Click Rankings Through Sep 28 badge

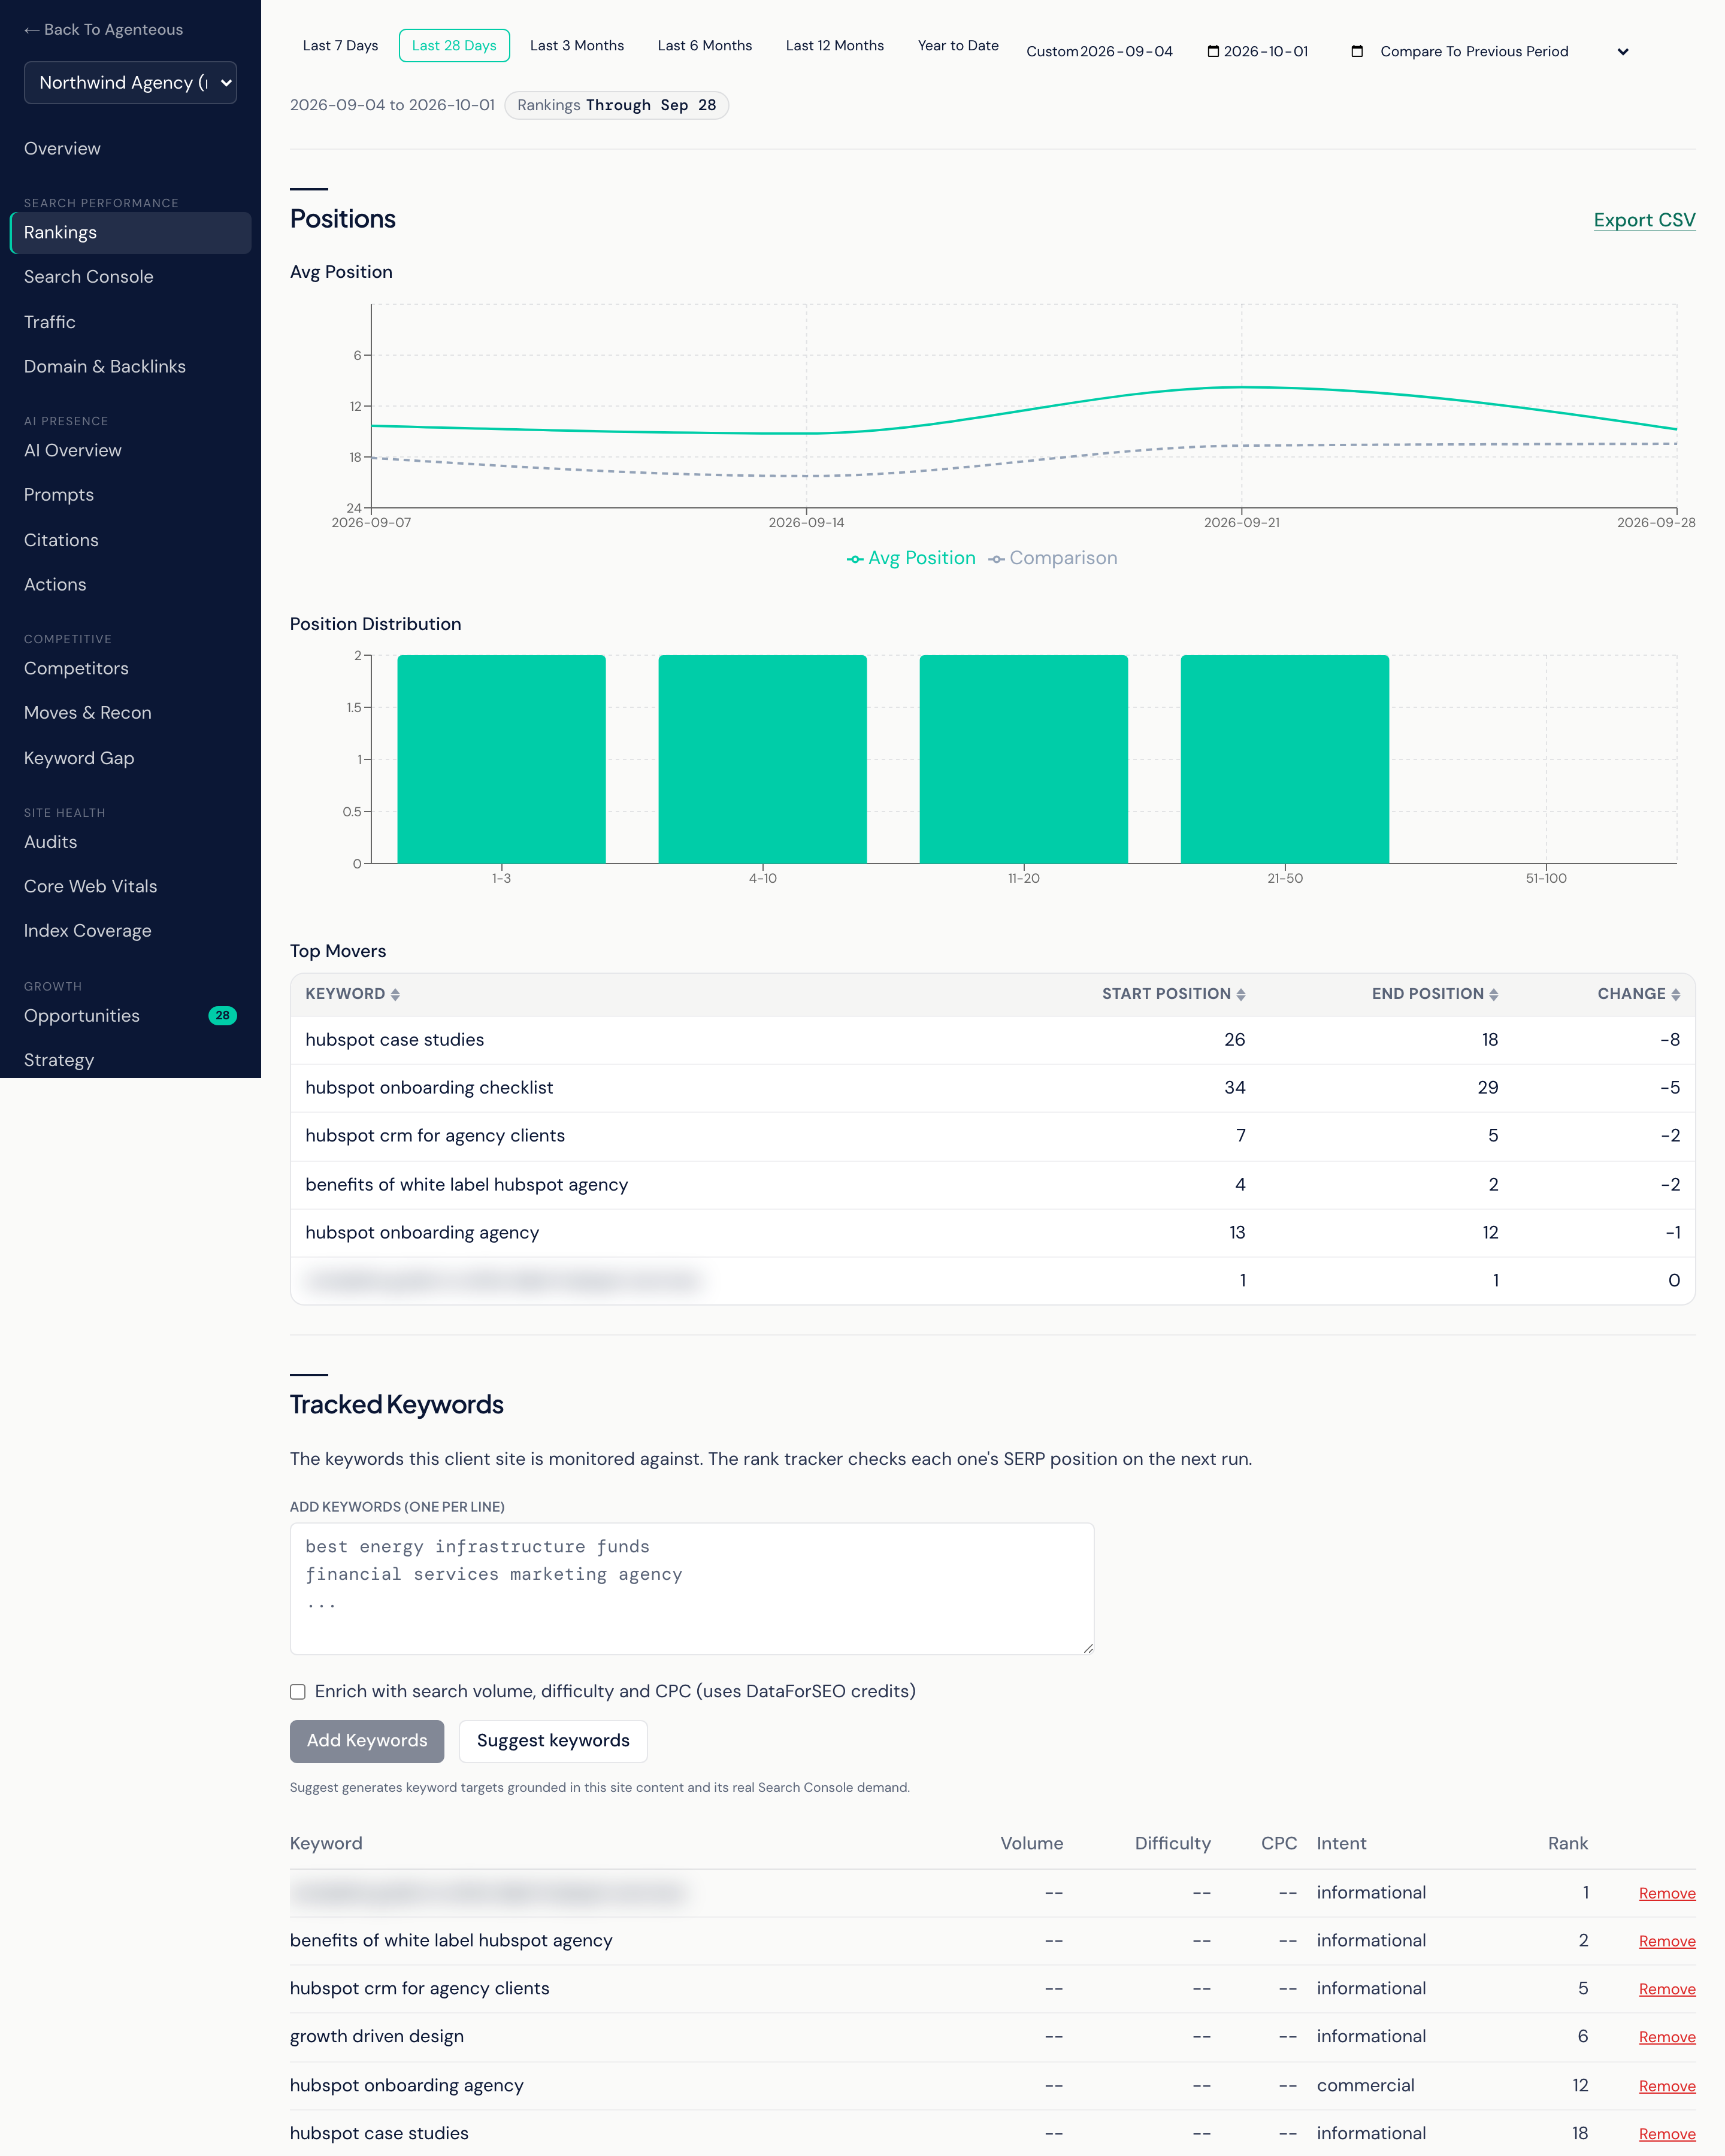616,105
